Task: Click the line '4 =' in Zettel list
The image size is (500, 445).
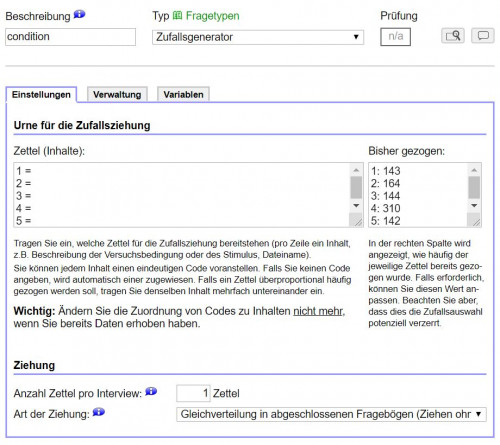Action: coord(24,208)
